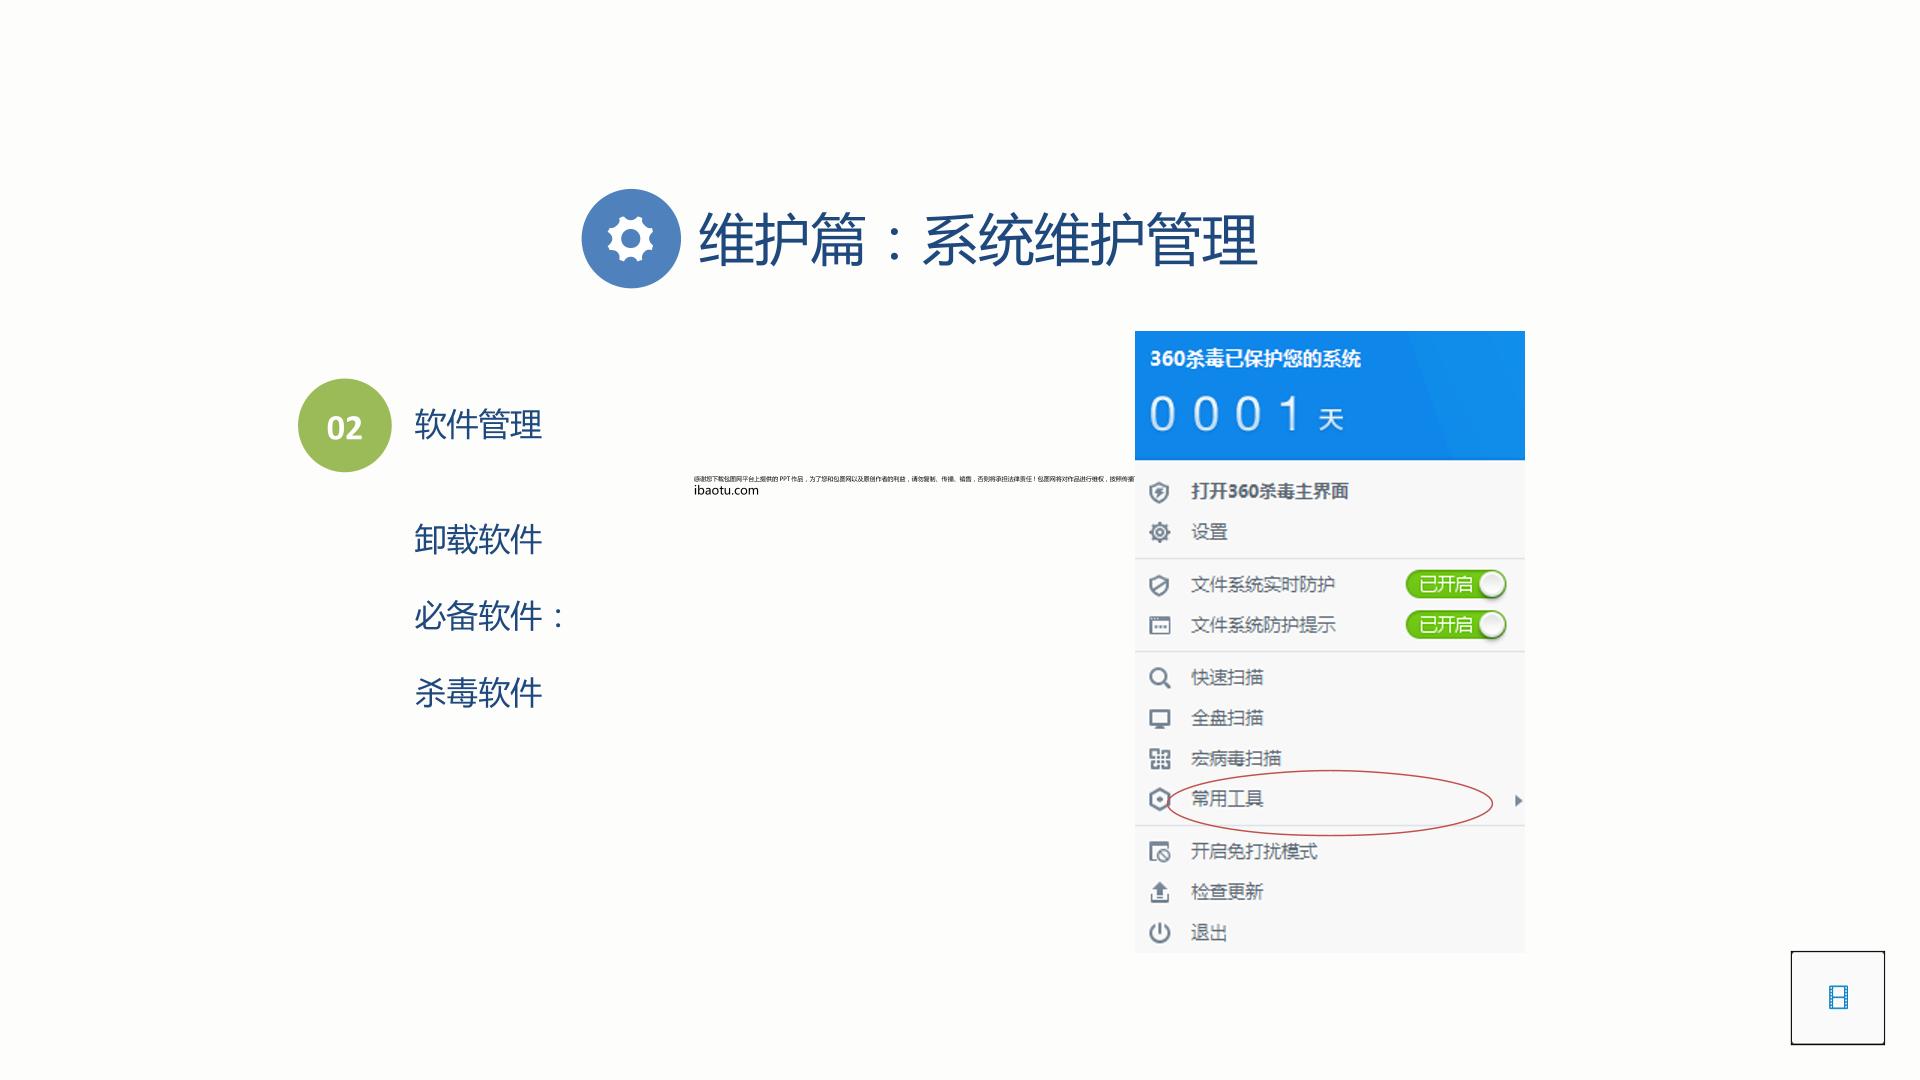The image size is (1920, 1080).
Task: Click the settings gear icon in the menu
Action: (x=1159, y=532)
